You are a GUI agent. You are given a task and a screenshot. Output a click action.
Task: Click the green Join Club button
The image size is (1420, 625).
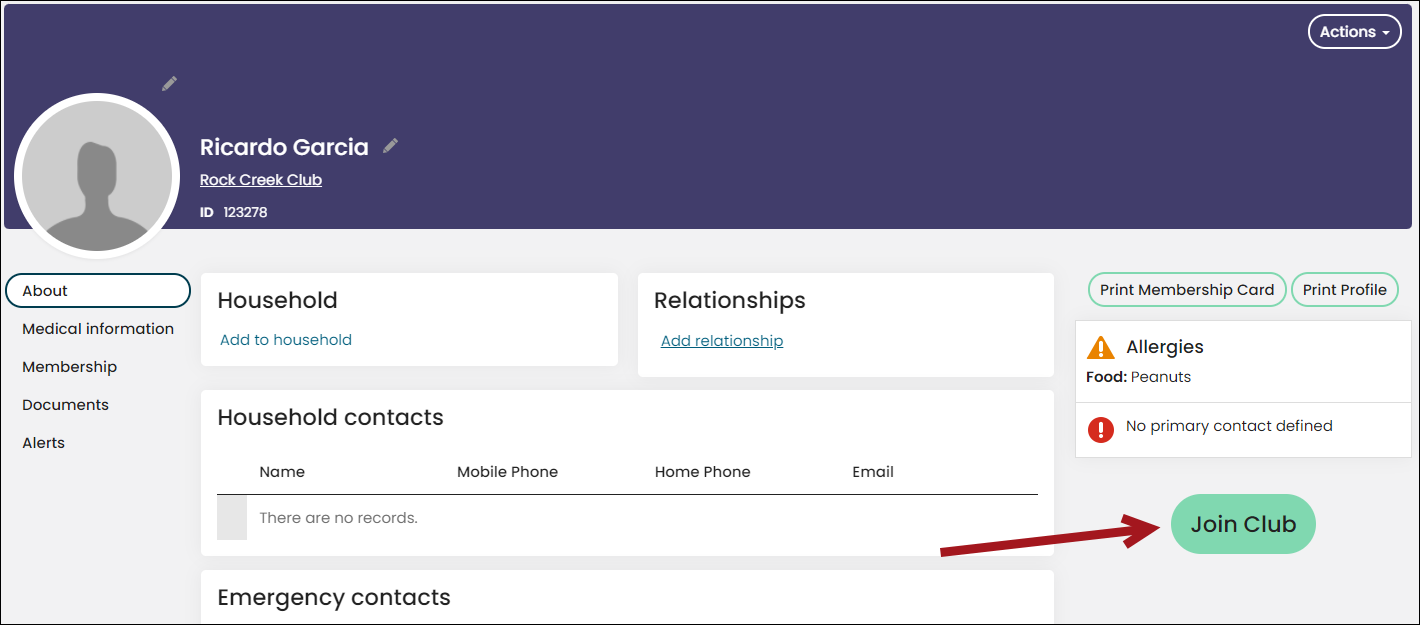(x=1243, y=524)
